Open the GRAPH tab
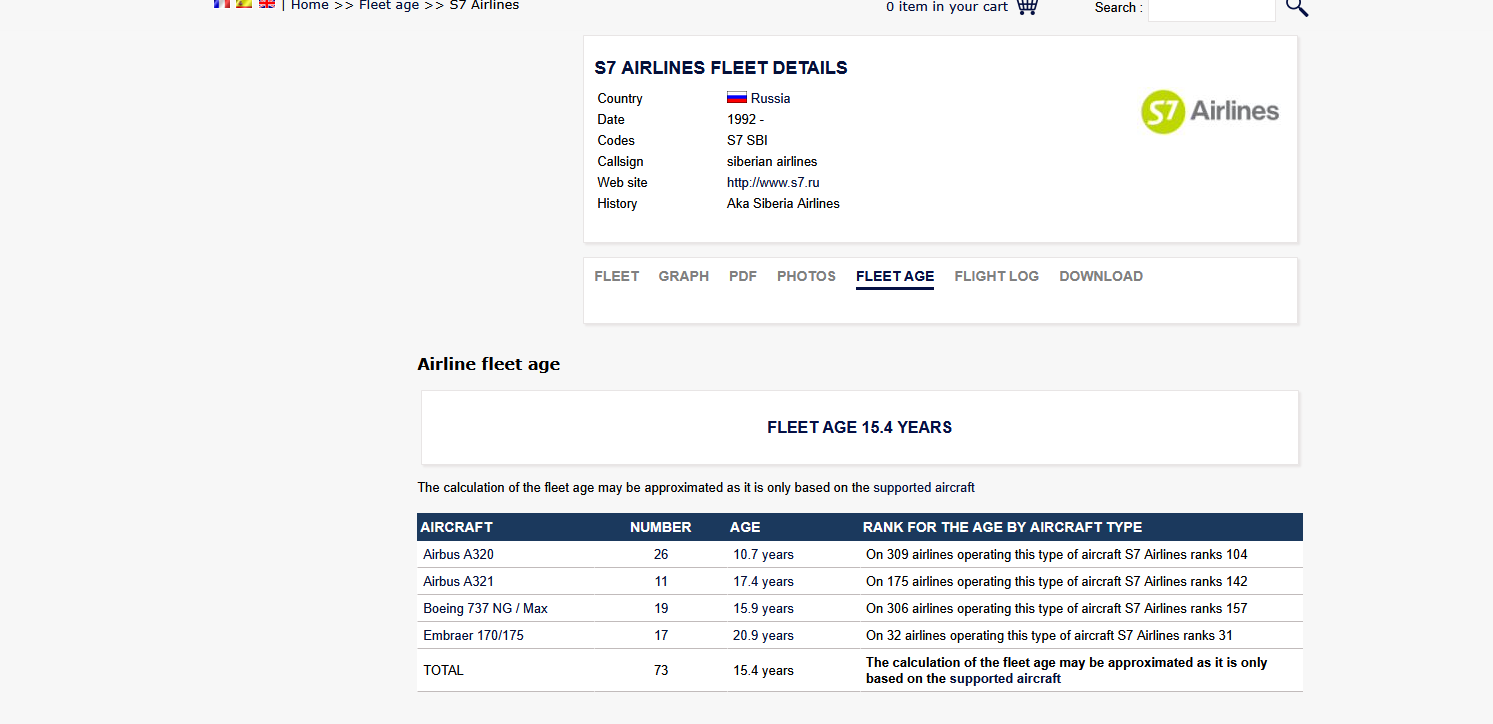This screenshot has width=1493, height=724. pyautogui.click(x=684, y=276)
